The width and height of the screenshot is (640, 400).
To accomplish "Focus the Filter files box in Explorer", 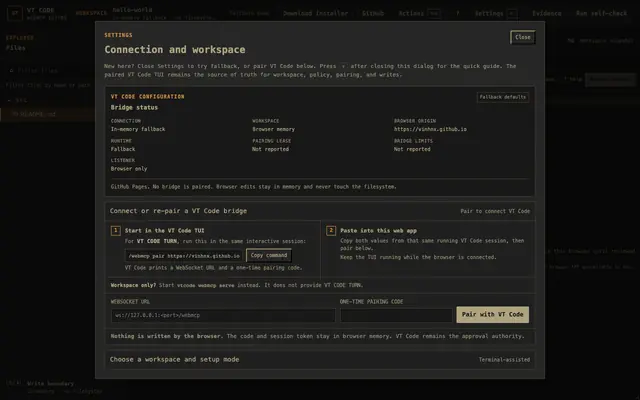I will 48,70.
